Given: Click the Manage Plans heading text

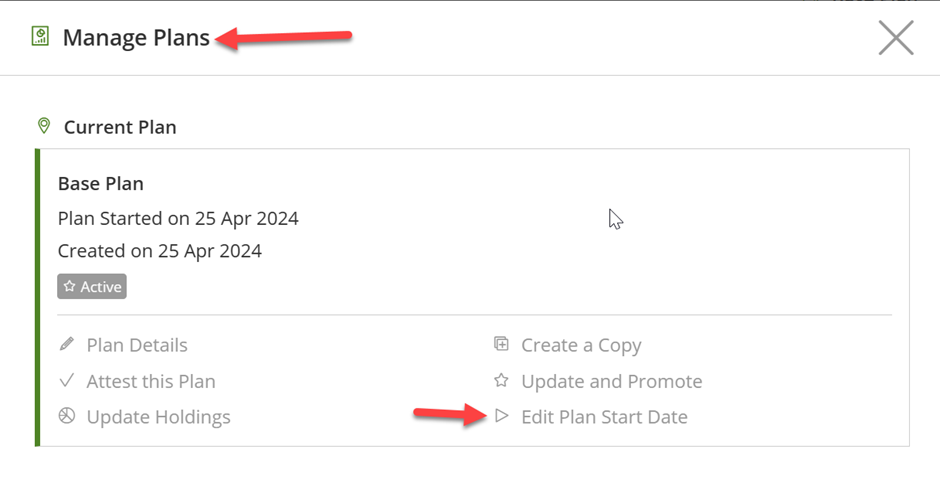Looking at the screenshot, I should tap(136, 38).
